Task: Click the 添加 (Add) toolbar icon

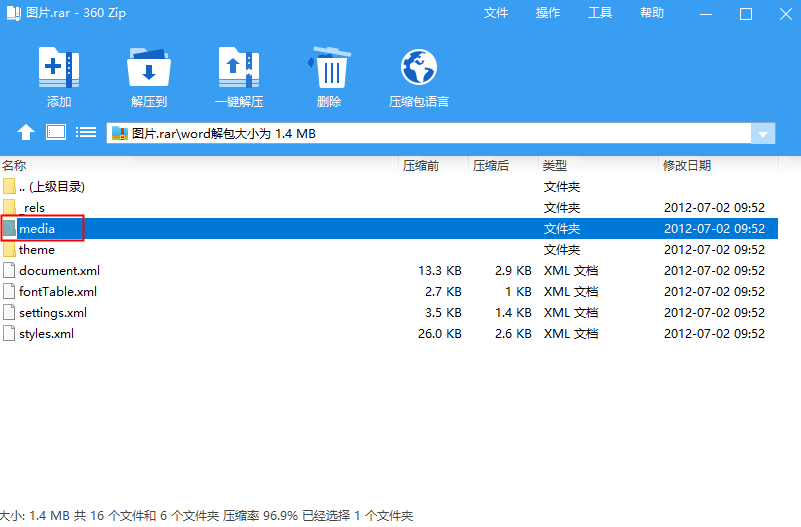Action: (x=58, y=70)
